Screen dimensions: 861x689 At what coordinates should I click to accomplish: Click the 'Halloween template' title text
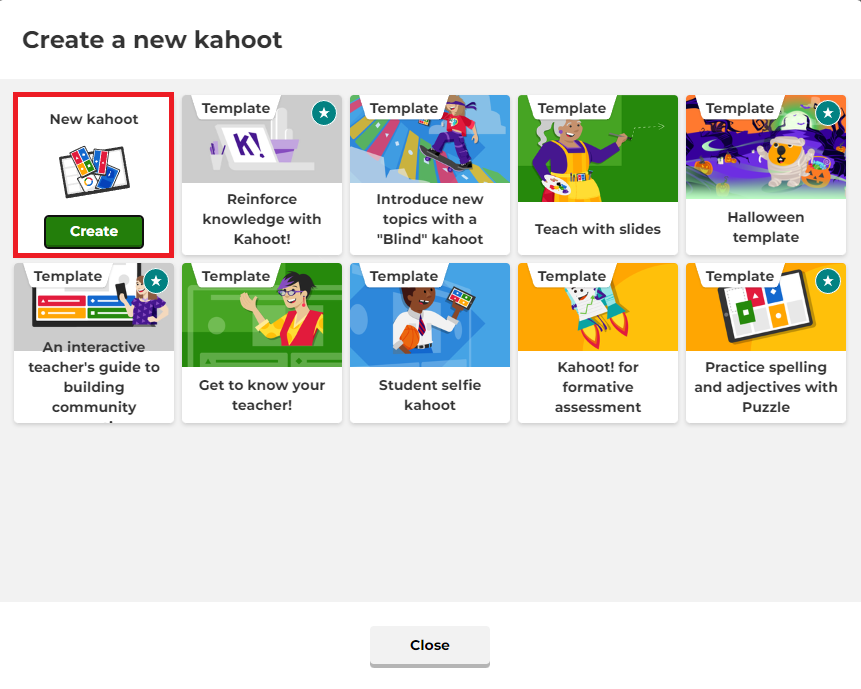pos(766,227)
